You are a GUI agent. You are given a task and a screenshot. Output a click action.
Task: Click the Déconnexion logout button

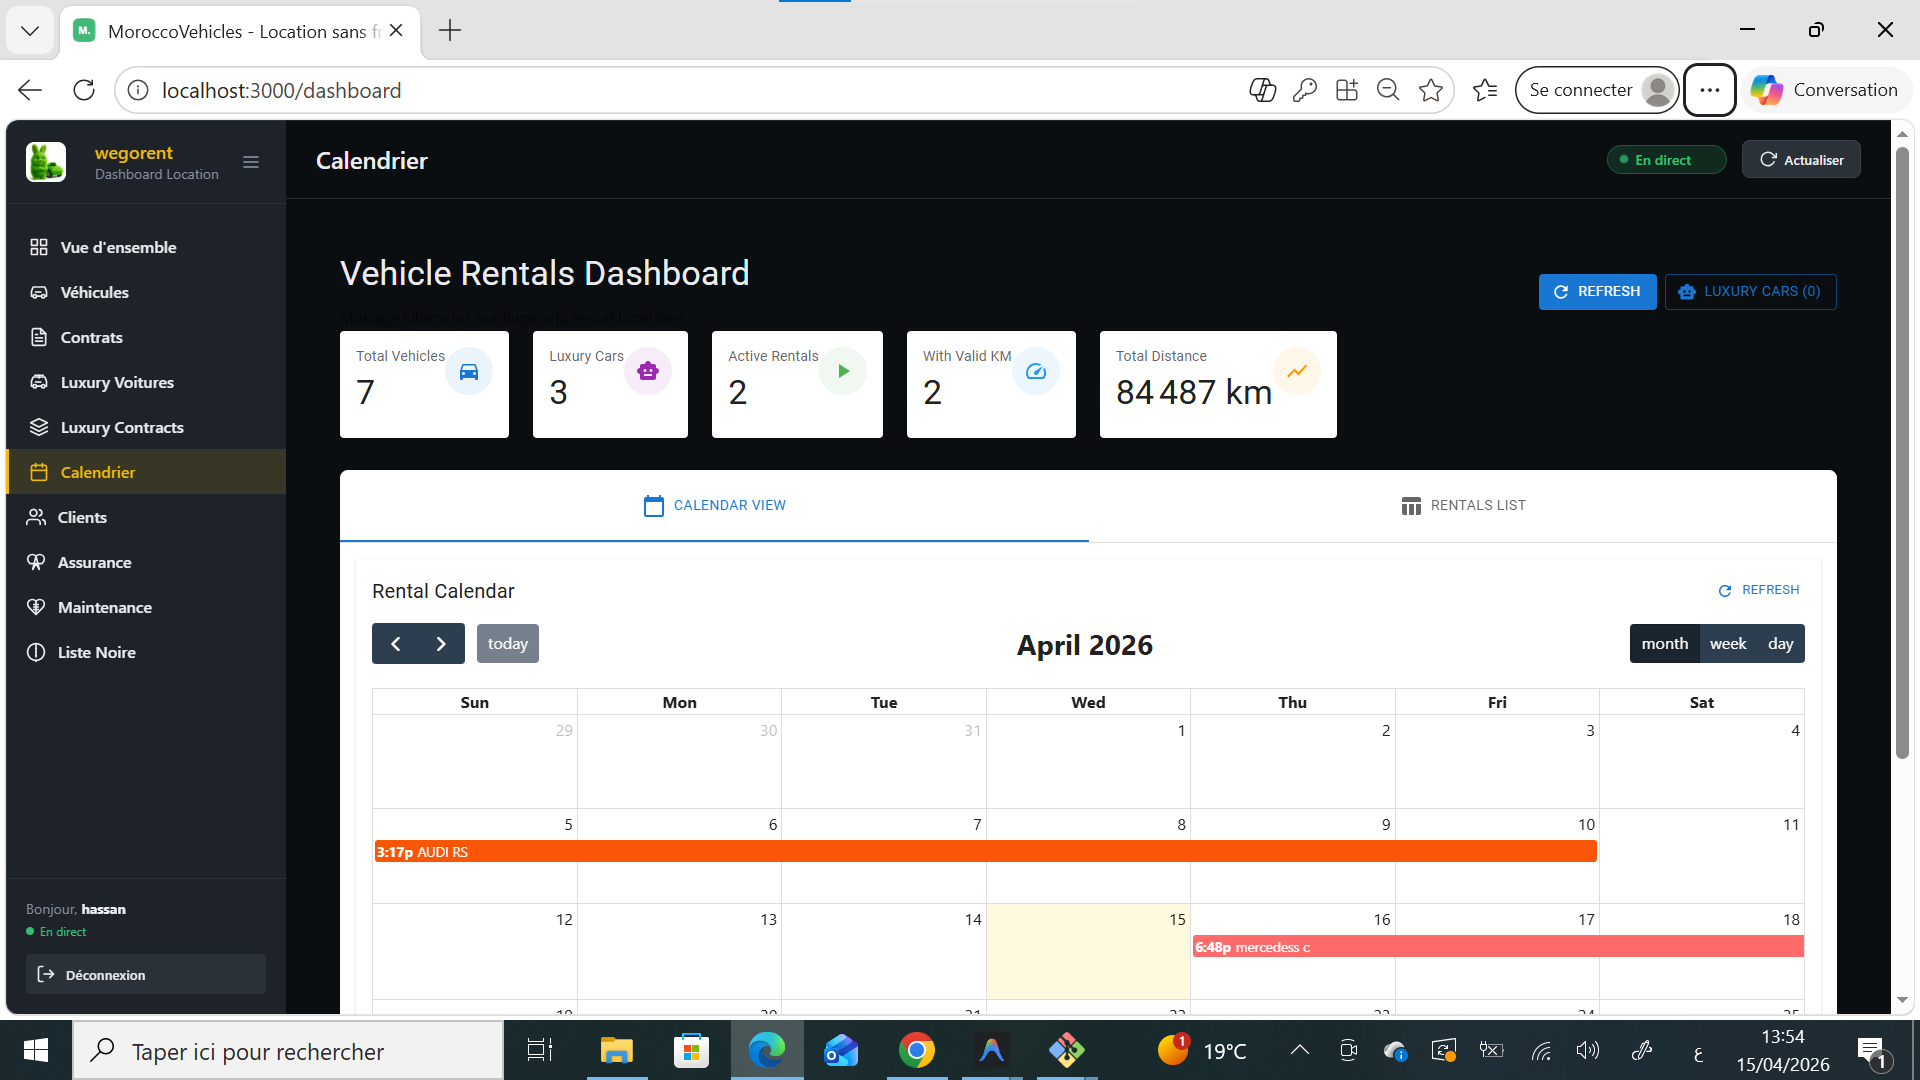click(145, 975)
